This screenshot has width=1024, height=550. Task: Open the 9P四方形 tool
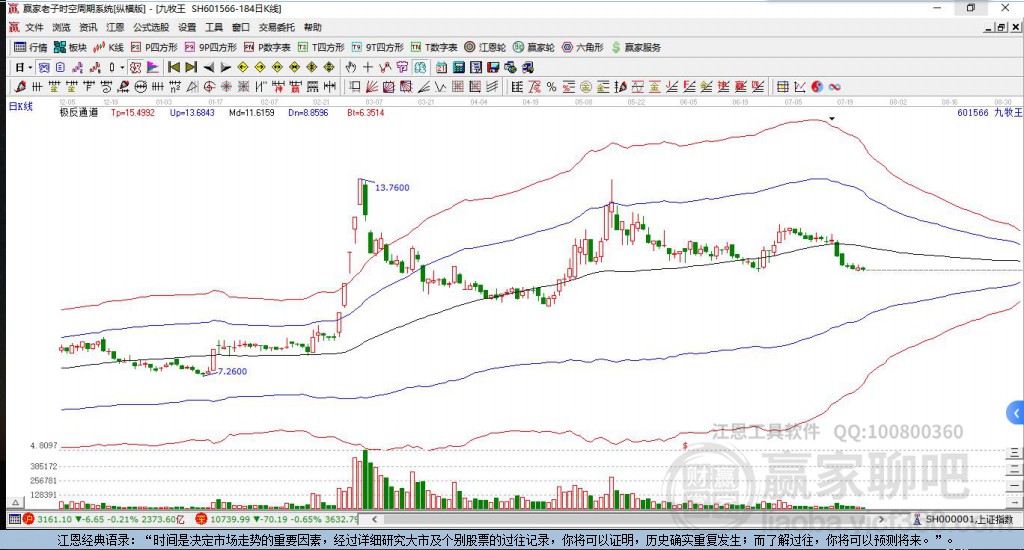click(211, 47)
